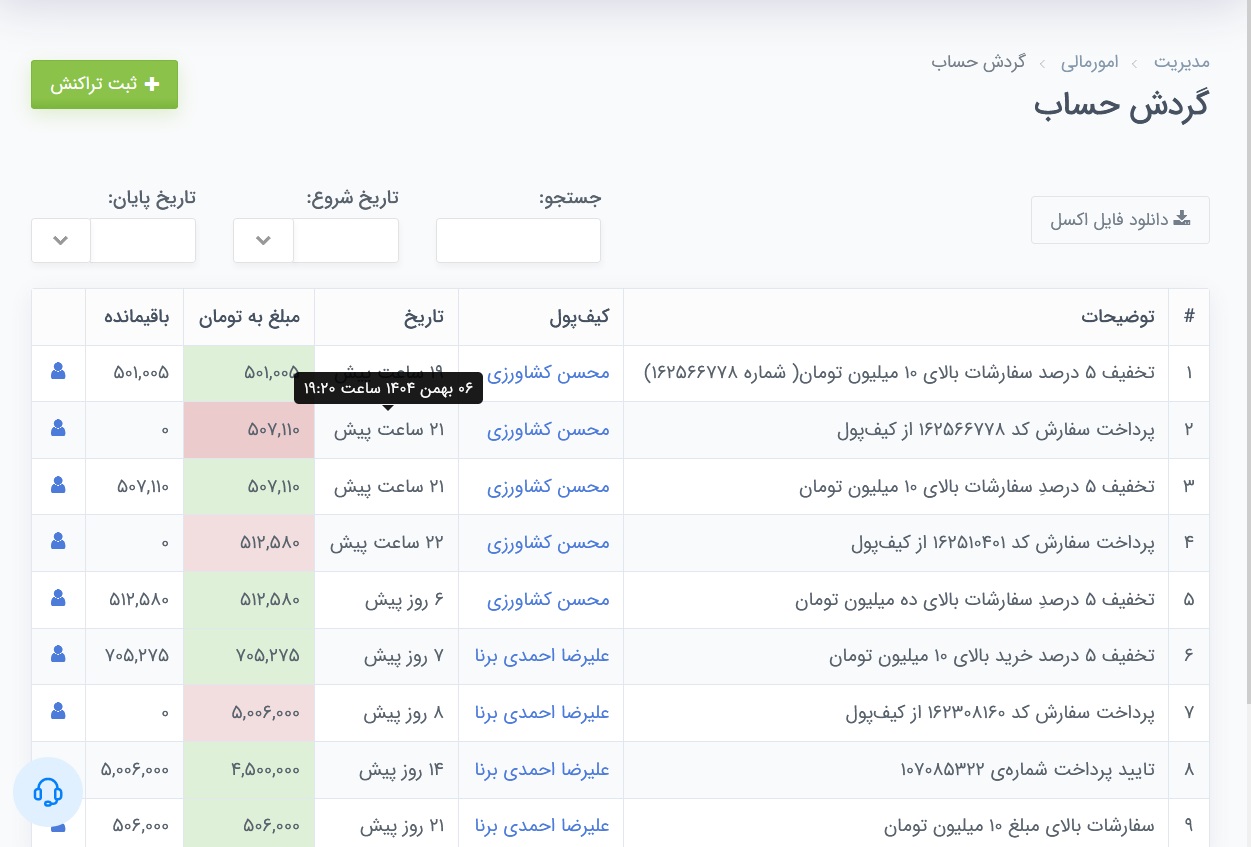Click the user icon in row 4
The width and height of the screenshot is (1251, 847).
pos(58,541)
